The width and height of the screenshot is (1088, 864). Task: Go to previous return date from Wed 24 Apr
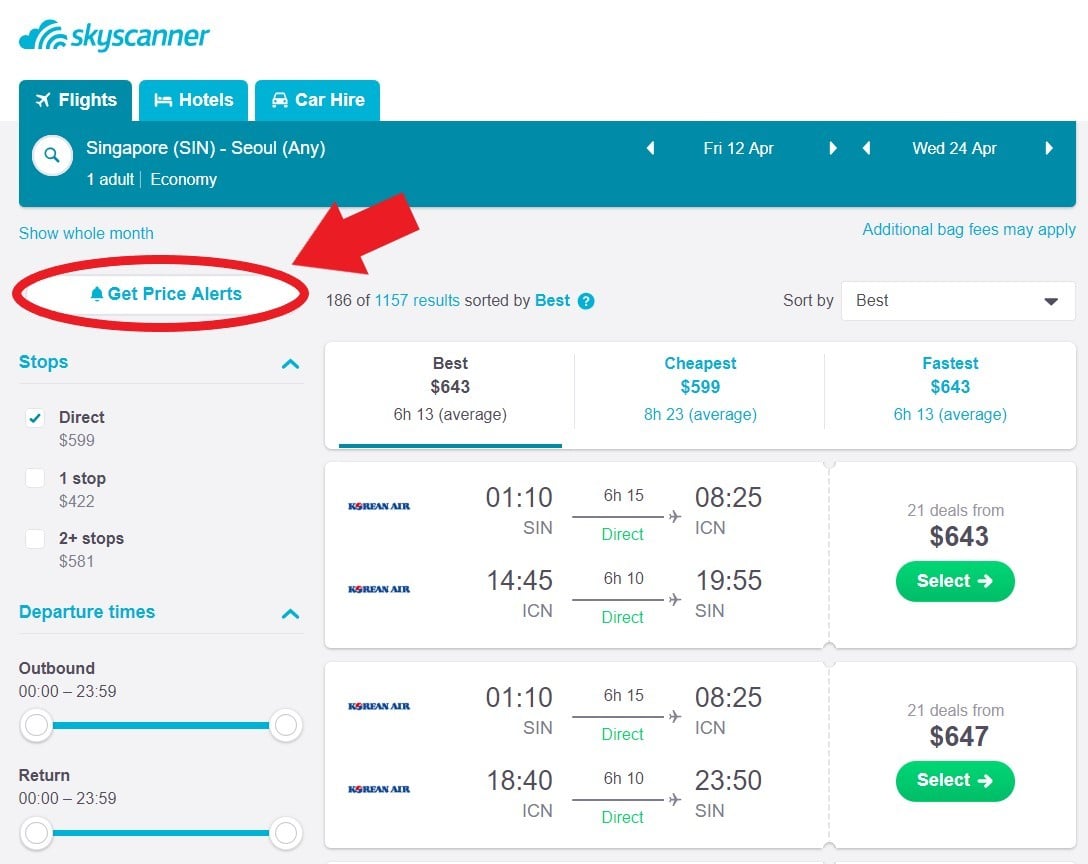866,148
